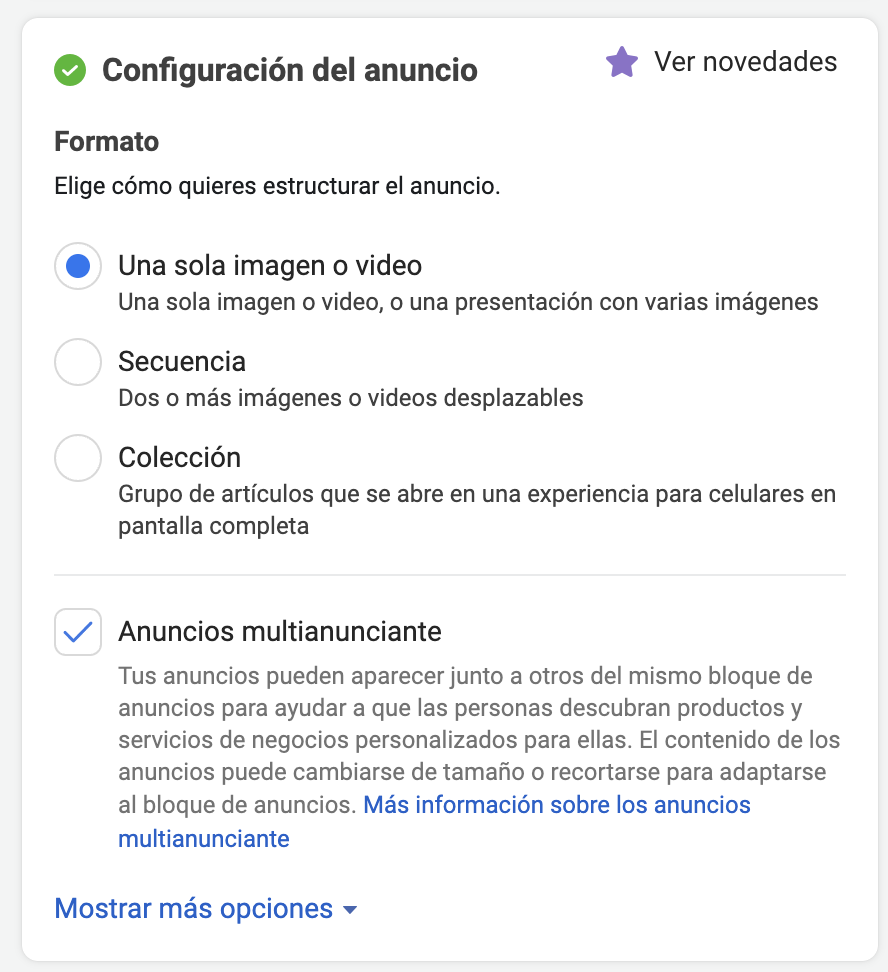Open the Ver novedades link
Screen dimensions: 888x972
745,61
